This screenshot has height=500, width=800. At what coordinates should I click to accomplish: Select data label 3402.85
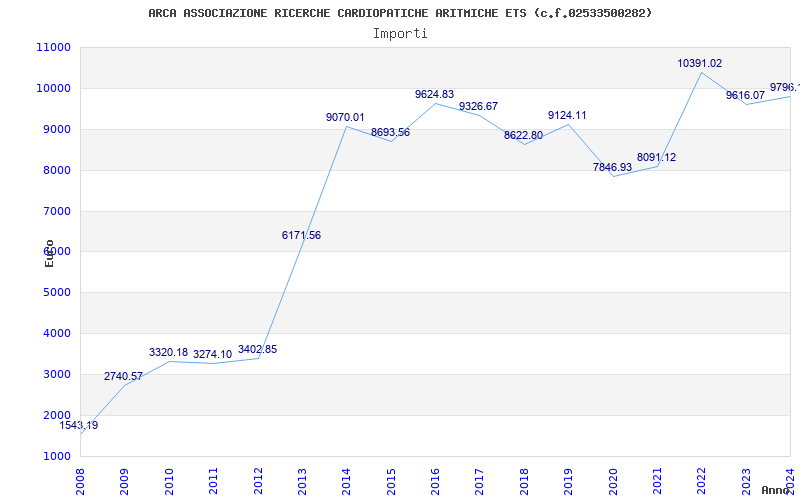coord(258,349)
